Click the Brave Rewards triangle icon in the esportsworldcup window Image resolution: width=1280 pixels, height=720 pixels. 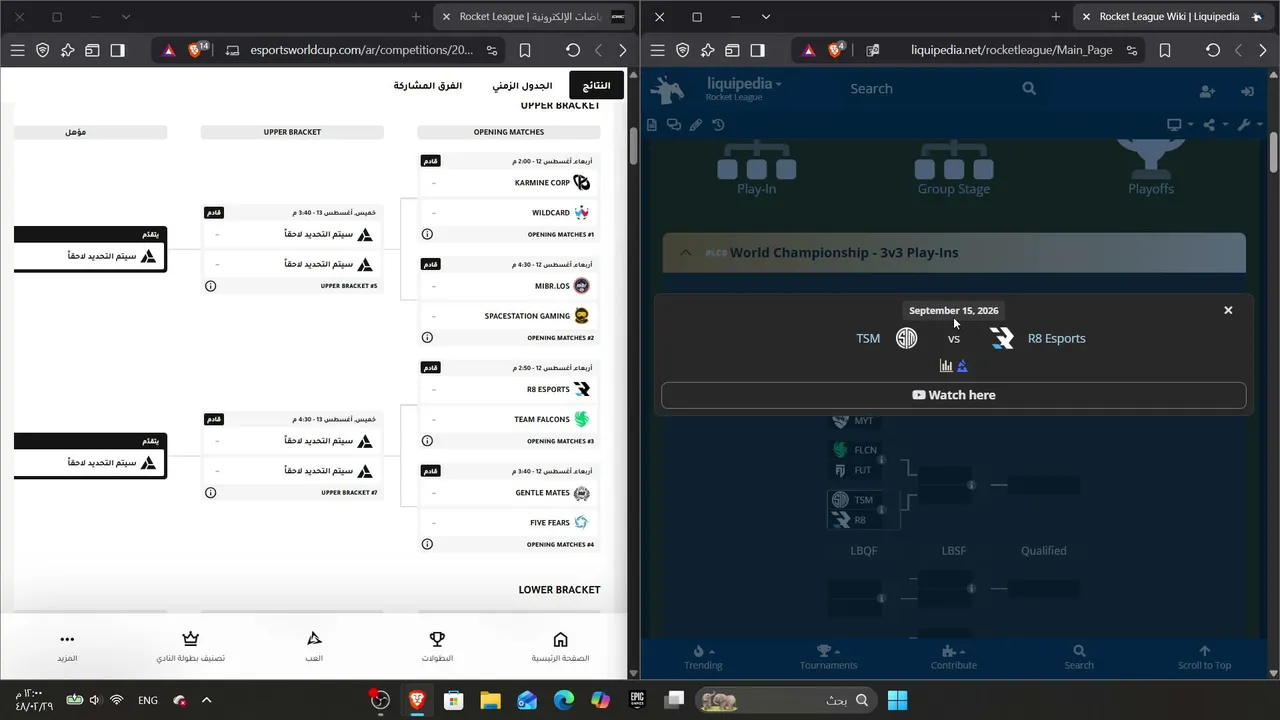point(169,50)
